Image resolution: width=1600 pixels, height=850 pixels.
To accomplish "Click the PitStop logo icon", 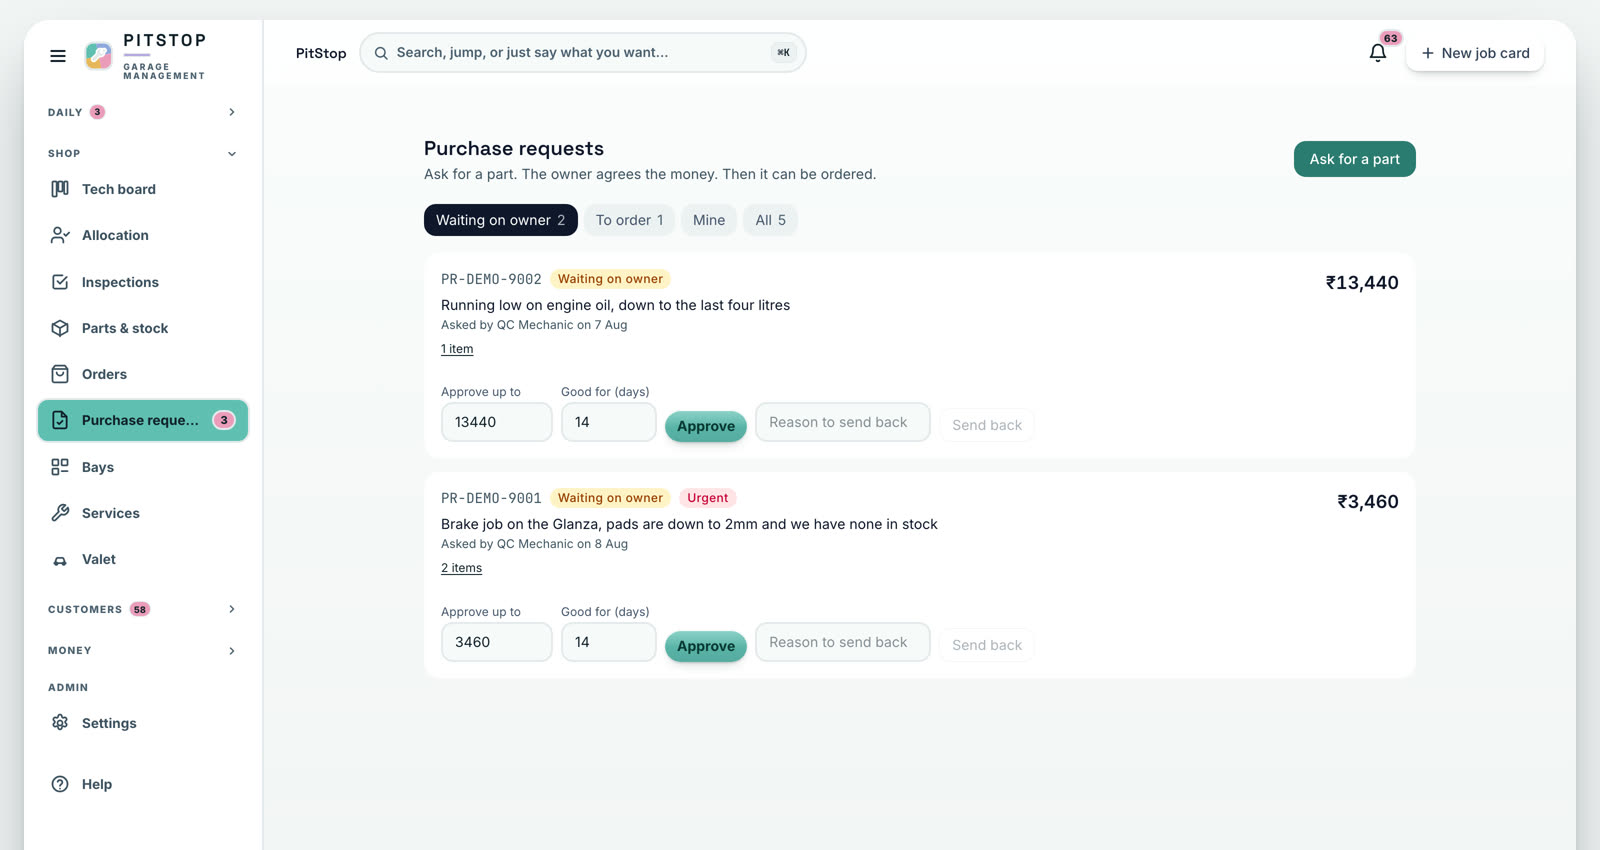I will 98,56.
